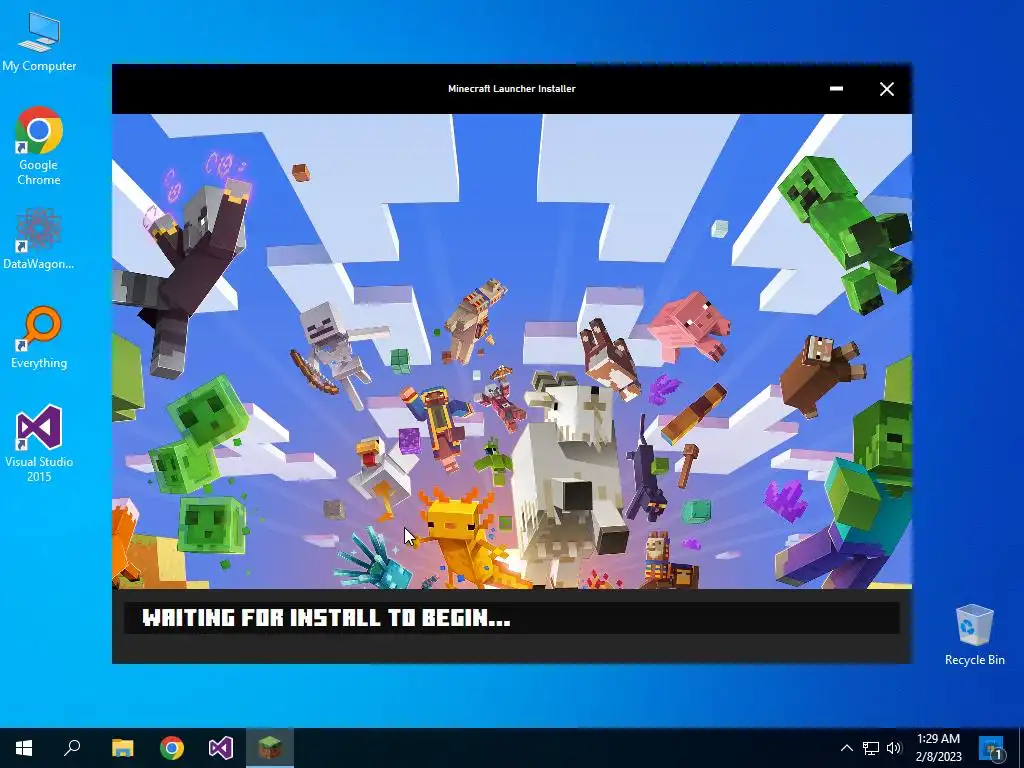Select the Minecraft installer taskbar icon
Viewport: 1024px width, 768px height.
tap(270, 748)
